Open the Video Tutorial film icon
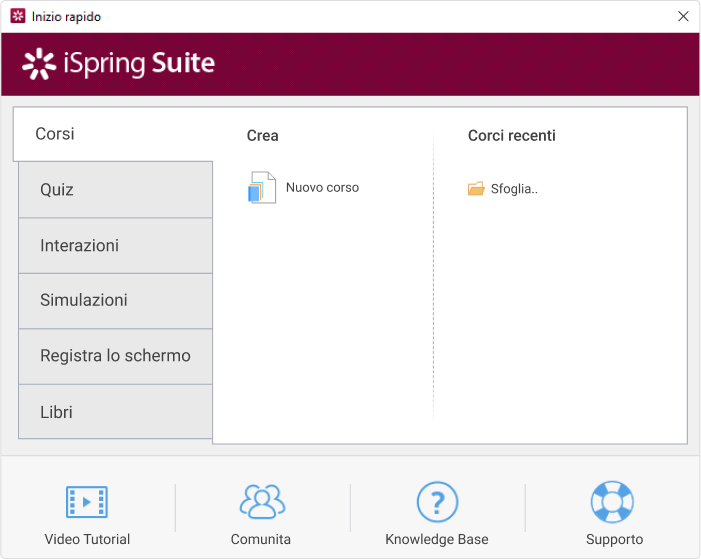This screenshot has width=701, height=559. [x=87, y=502]
